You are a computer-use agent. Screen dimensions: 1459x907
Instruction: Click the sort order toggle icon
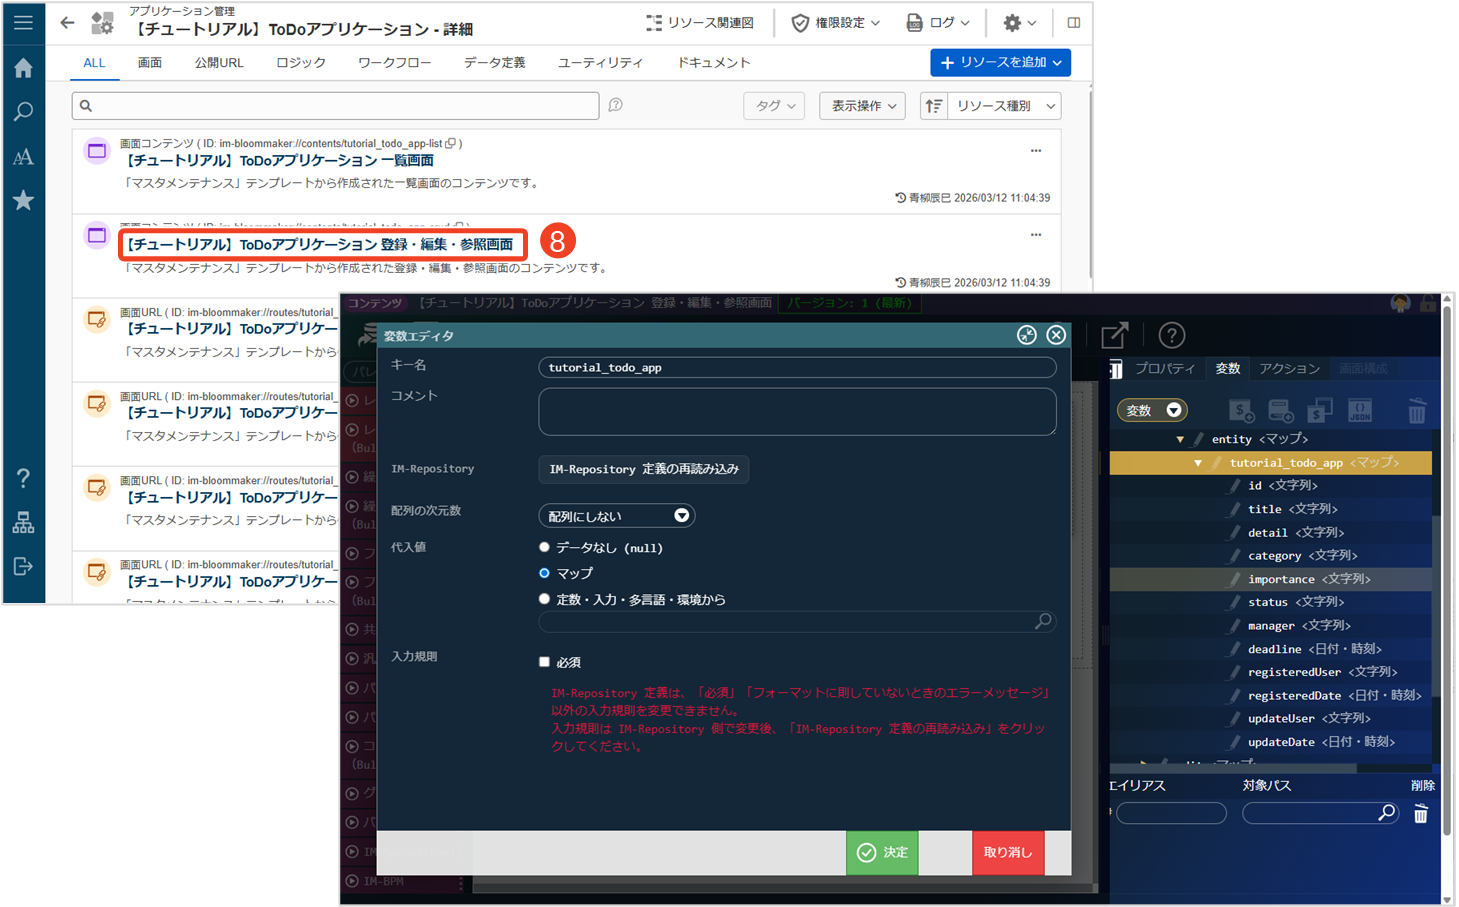[933, 106]
